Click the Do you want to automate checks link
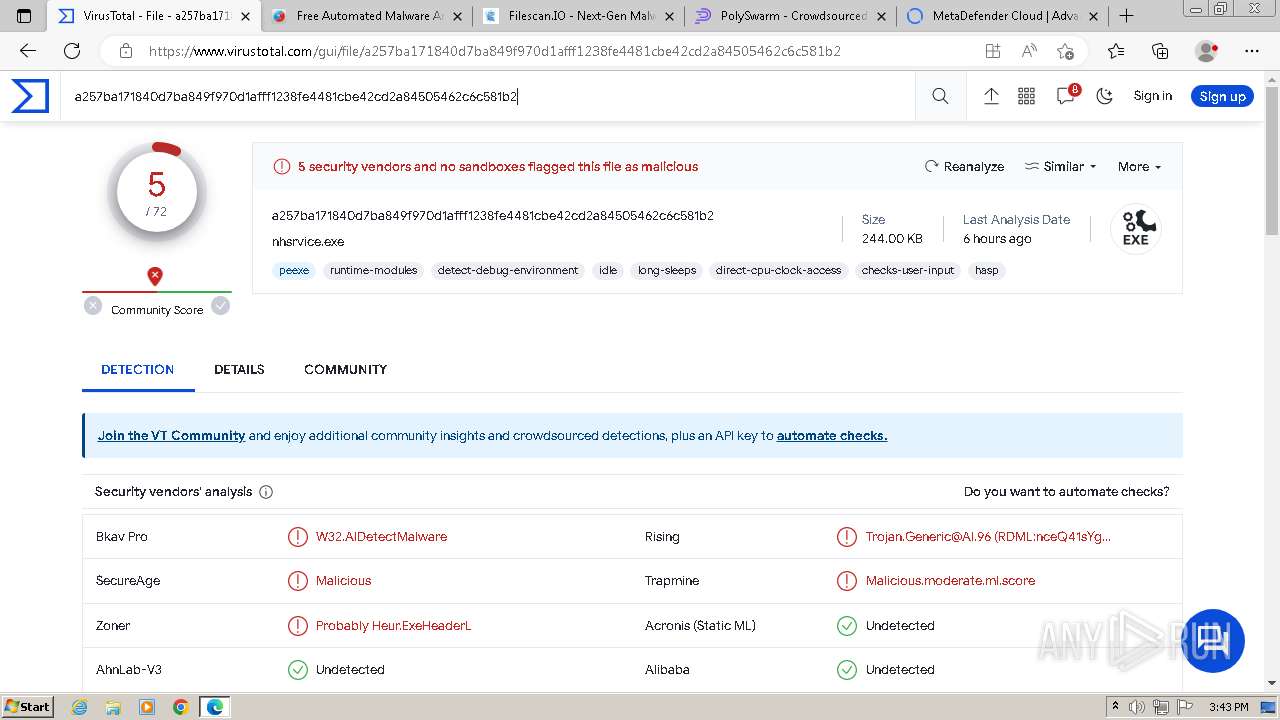 click(x=1066, y=492)
